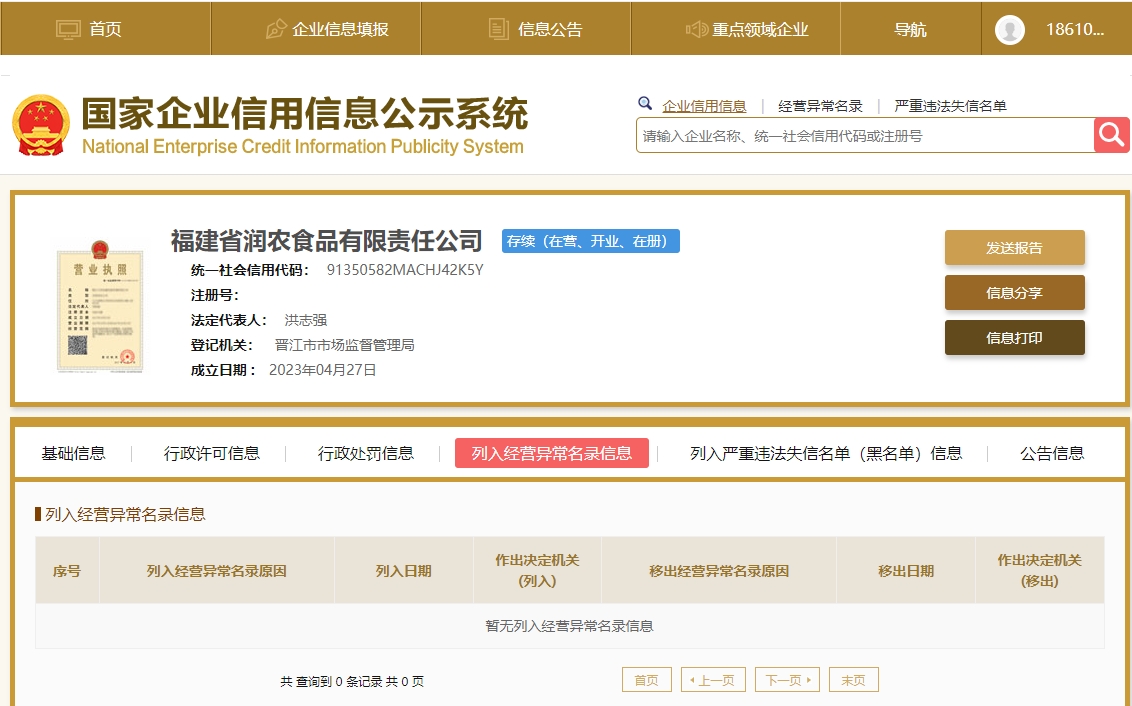Click the speaker icon beside 重点领域企业
1132x706 pixels.
tap(696, 29)
